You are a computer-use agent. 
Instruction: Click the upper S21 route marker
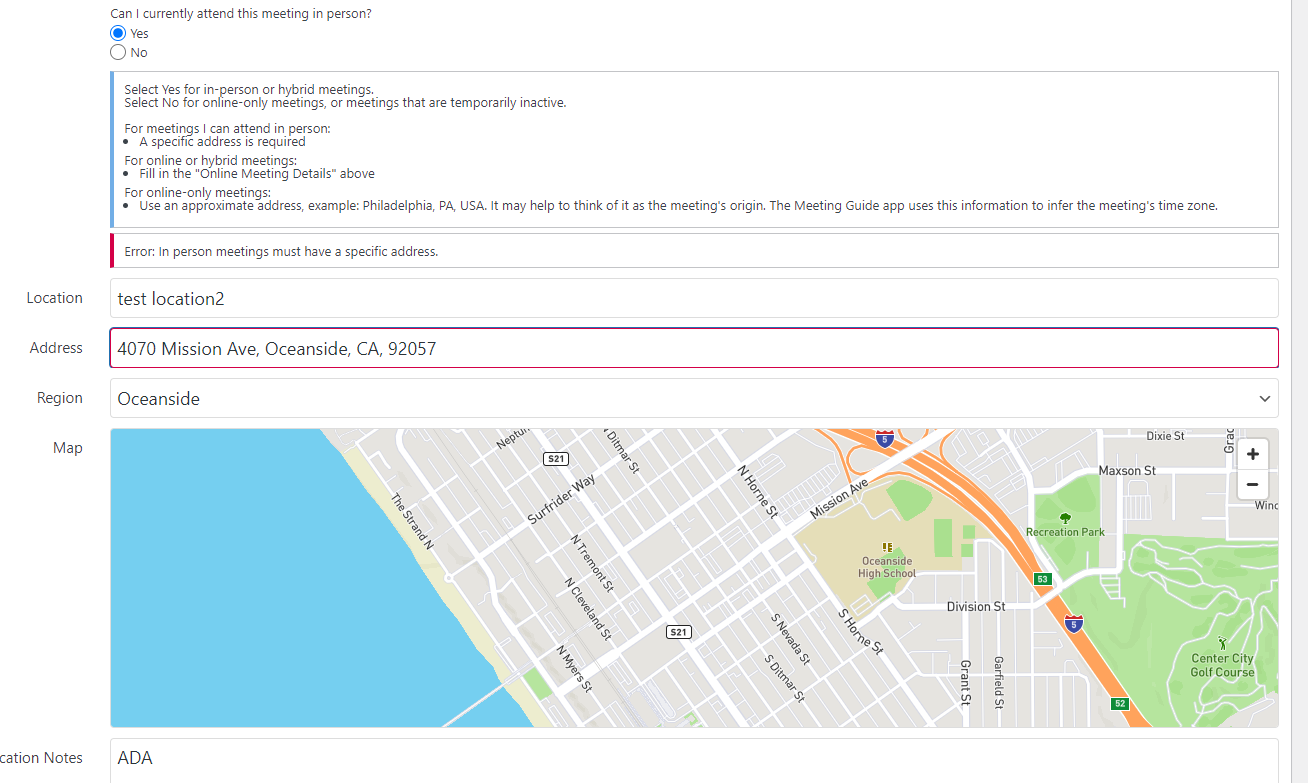[557, 458]
